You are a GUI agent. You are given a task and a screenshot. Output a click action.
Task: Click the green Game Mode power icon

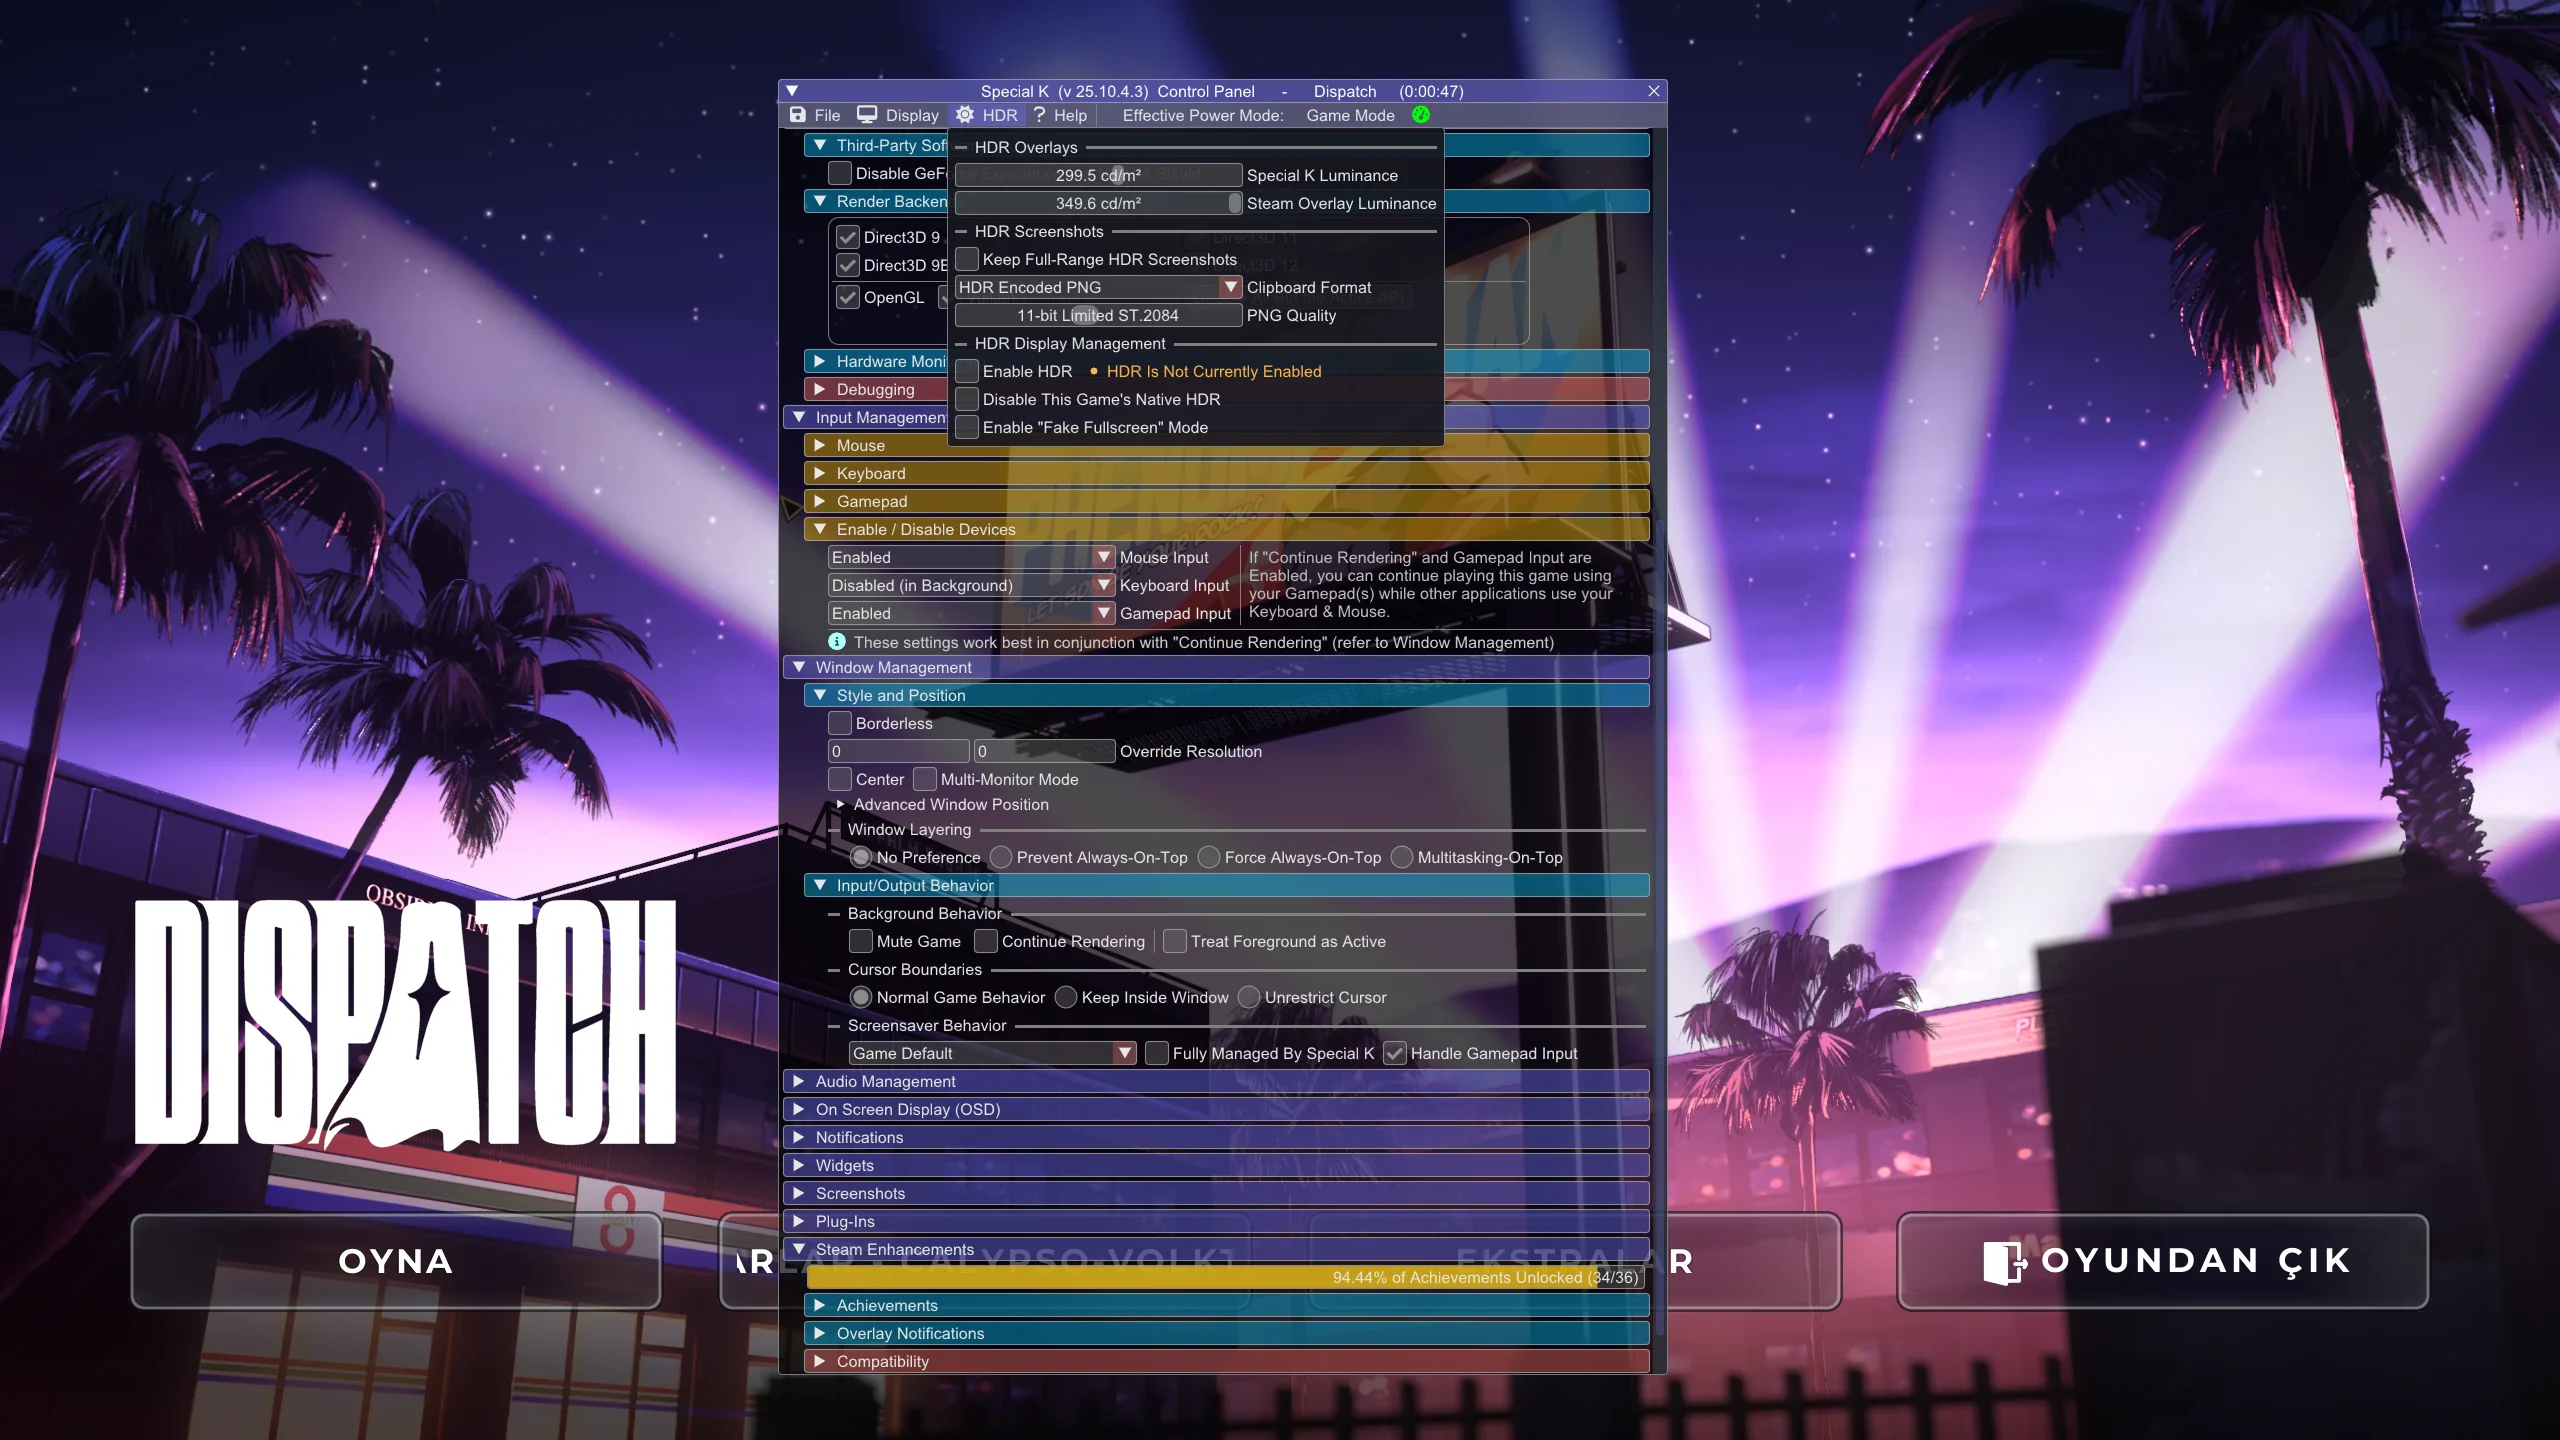pyautogui.click(x=1421, y=115)
